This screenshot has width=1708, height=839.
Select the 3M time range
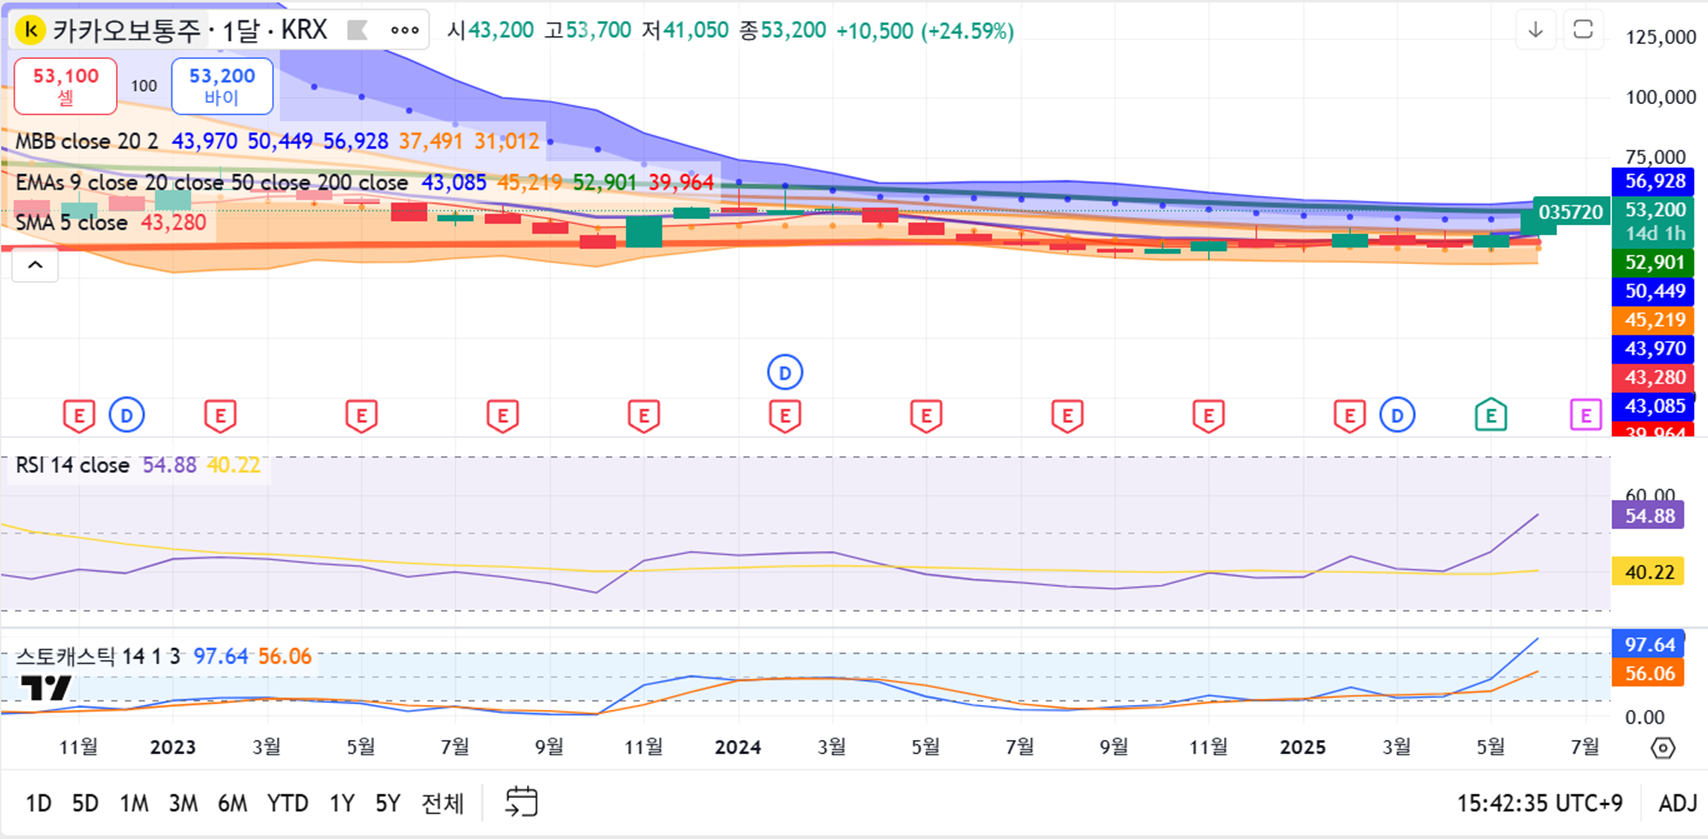tap(183, 803)
